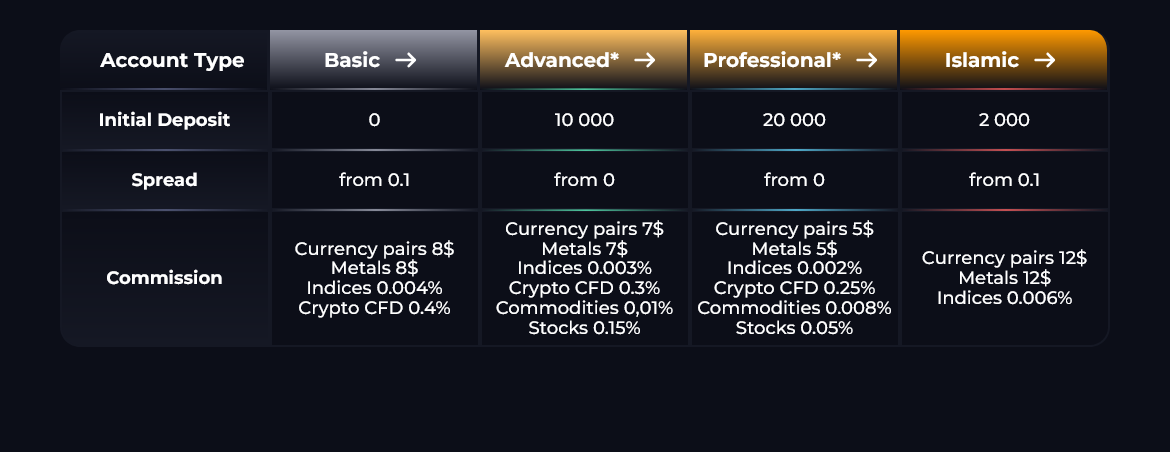Viewport: 1170px width, 452px height.
Task: Click Indices 0.006% in Islamic commission
Action: 1004,298
